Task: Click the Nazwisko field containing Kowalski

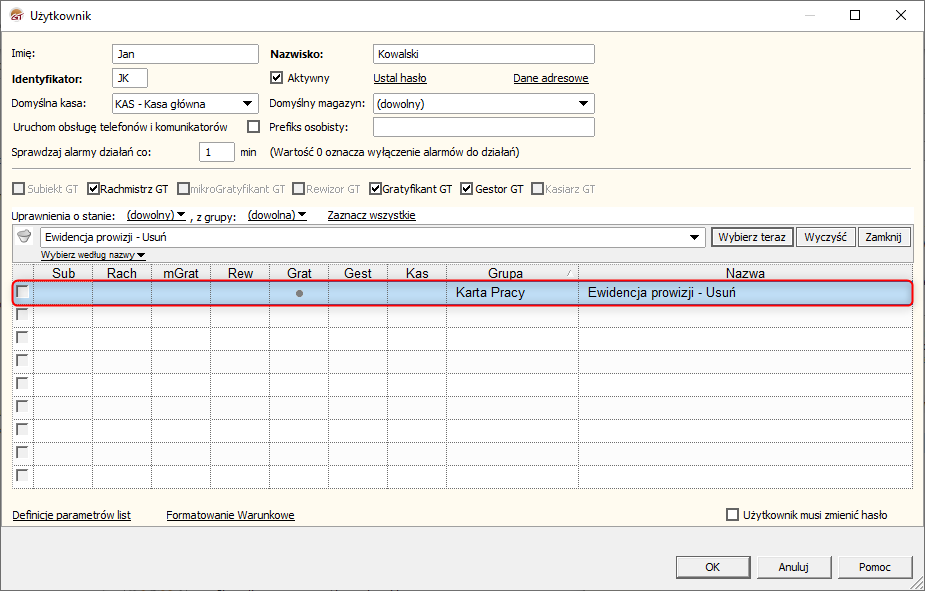Action: 484,54
